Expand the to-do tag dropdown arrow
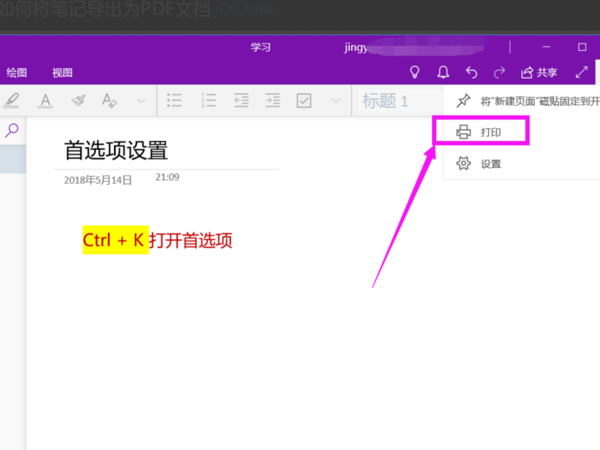 pyautogui.click(x=335, y=100)
